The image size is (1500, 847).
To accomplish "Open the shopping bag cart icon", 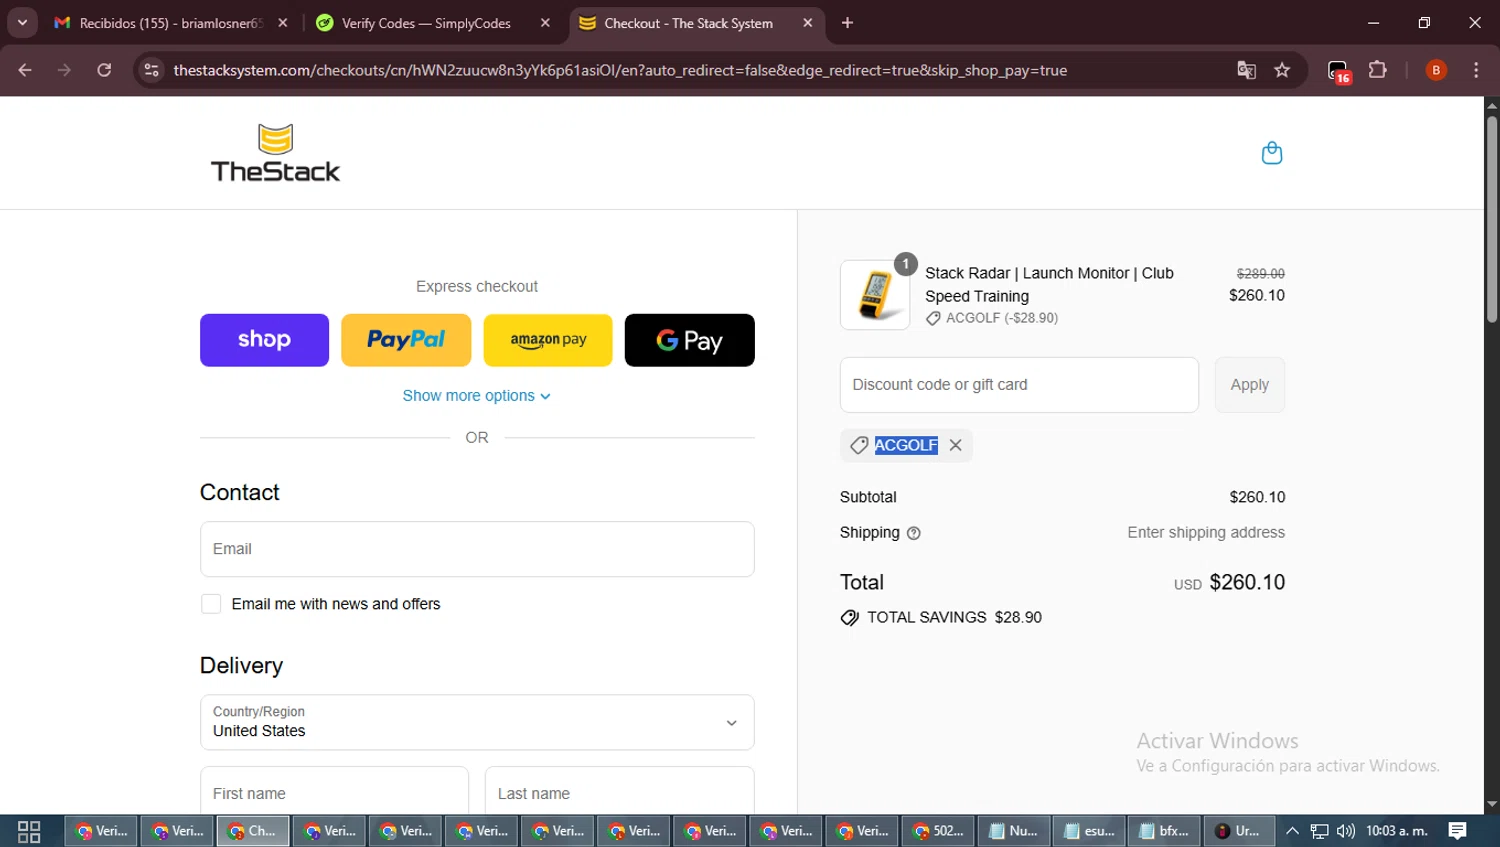I will click(1271, 153).
